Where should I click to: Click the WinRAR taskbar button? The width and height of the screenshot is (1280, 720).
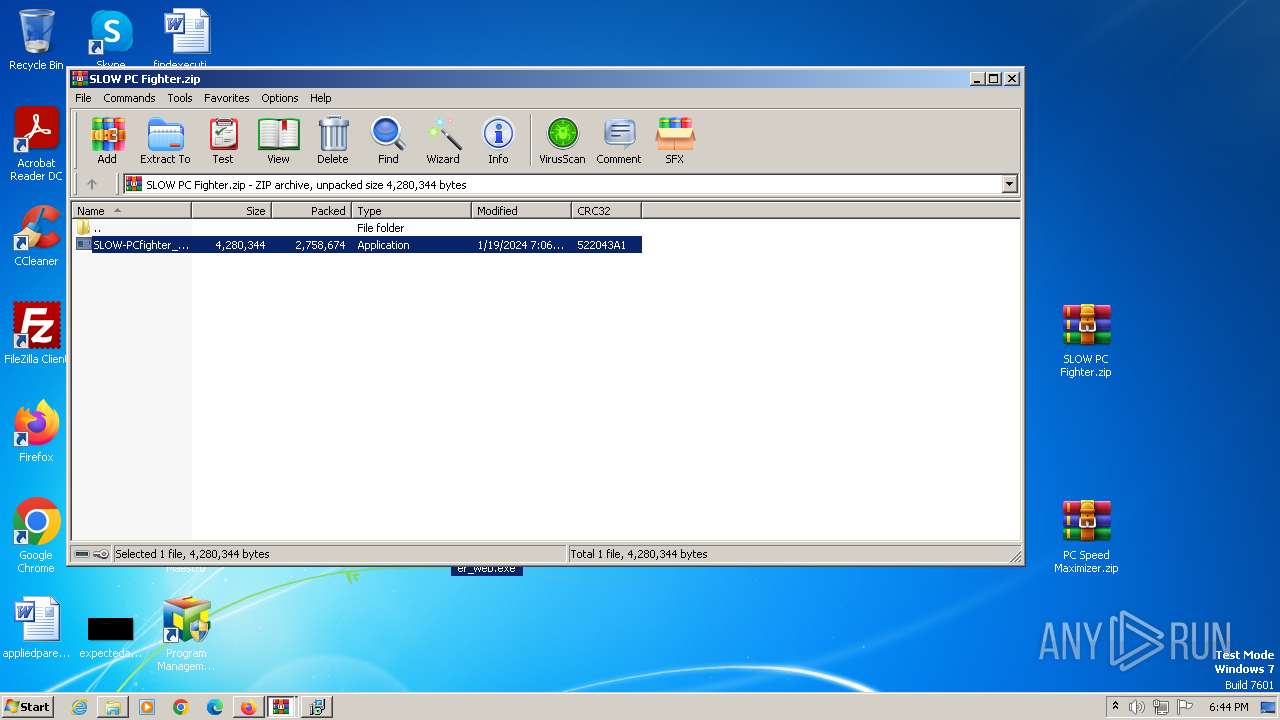coord(281,707)
